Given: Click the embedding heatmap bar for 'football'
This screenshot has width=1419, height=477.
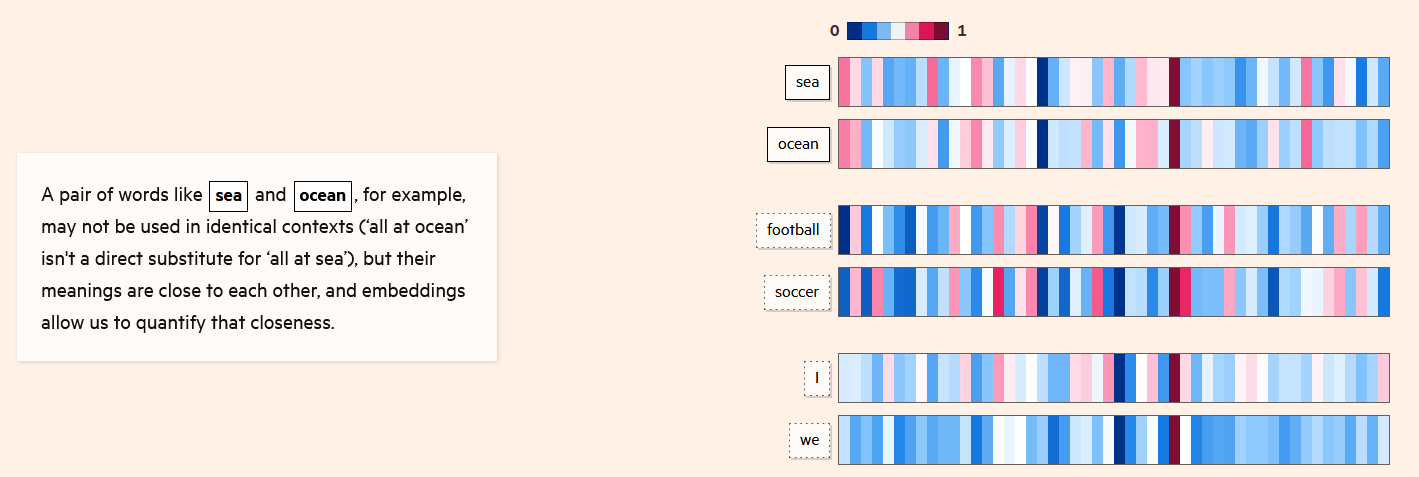Looking at the screenshot, I should point(1113,230).
